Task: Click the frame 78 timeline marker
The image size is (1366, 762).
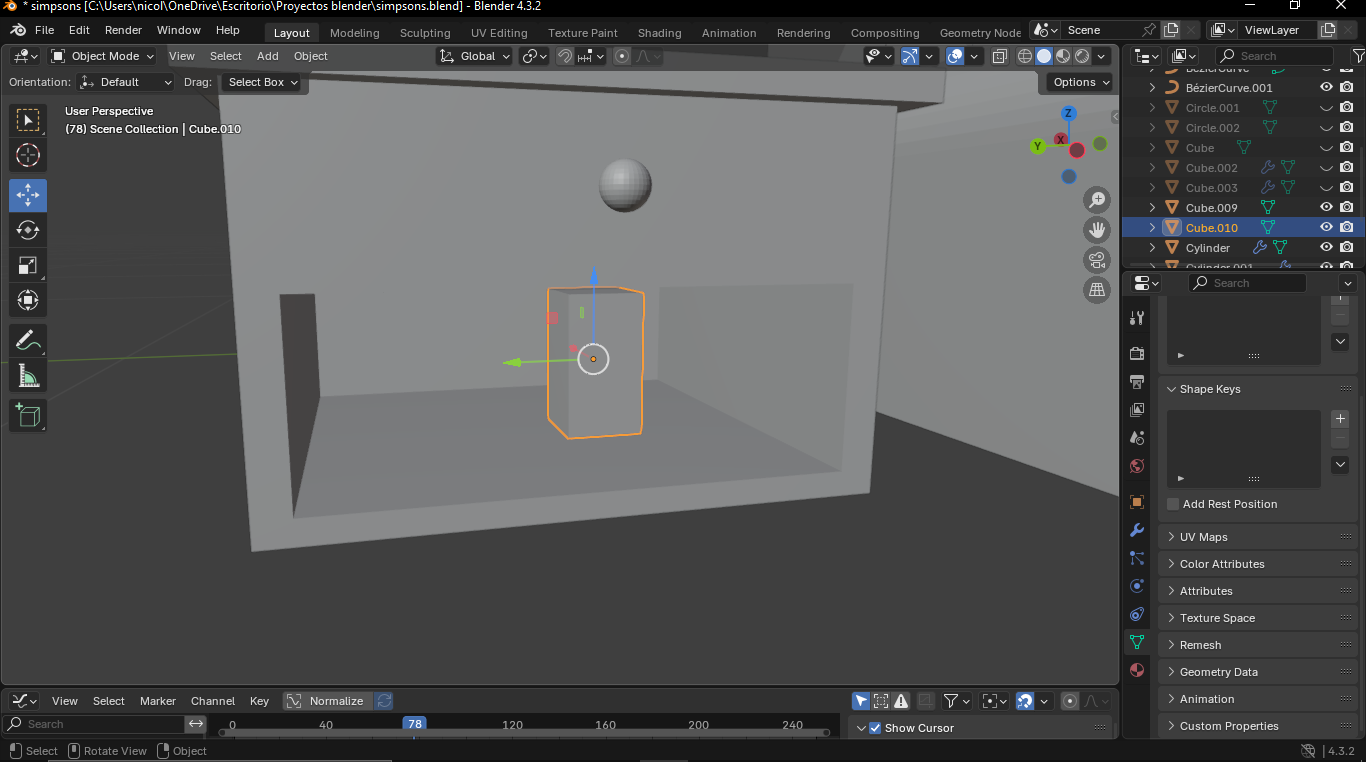Action: click(414, 724)
